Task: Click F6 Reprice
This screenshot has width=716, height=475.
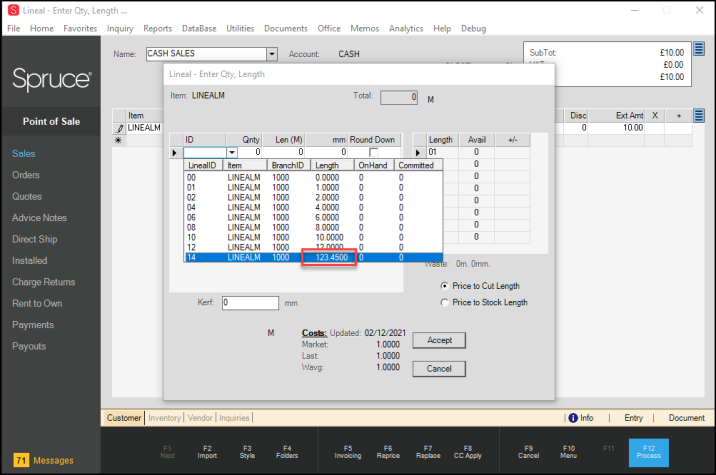Action: [388, 452]
